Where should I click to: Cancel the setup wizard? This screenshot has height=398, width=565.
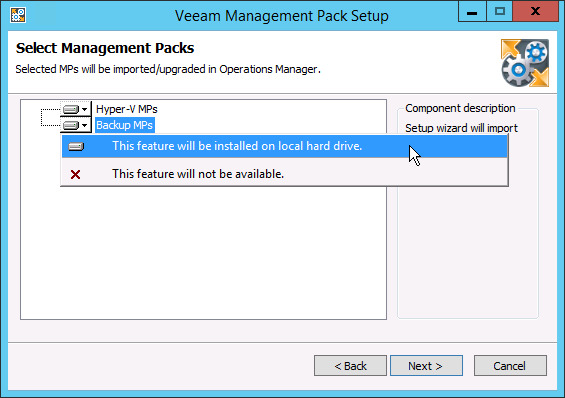510,366
